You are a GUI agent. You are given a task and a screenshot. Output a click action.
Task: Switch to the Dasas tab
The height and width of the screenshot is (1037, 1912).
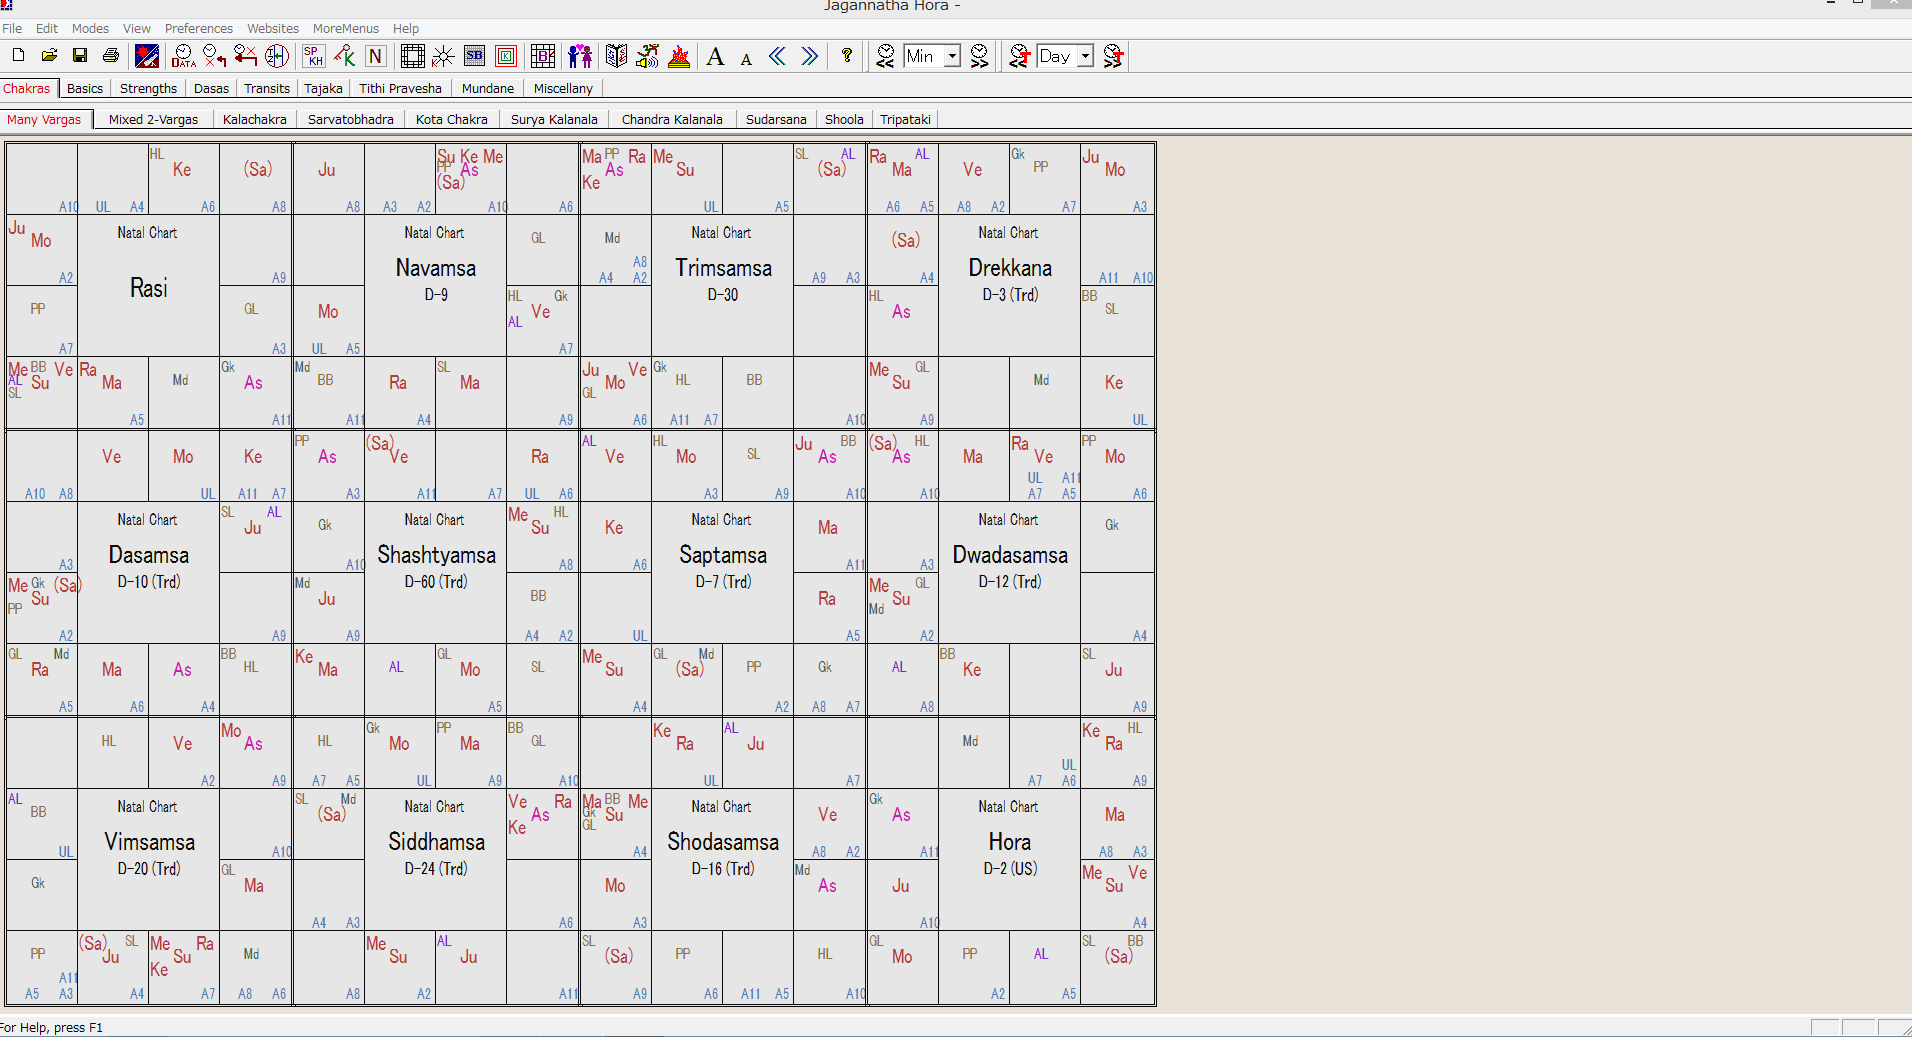click(211, 88)
